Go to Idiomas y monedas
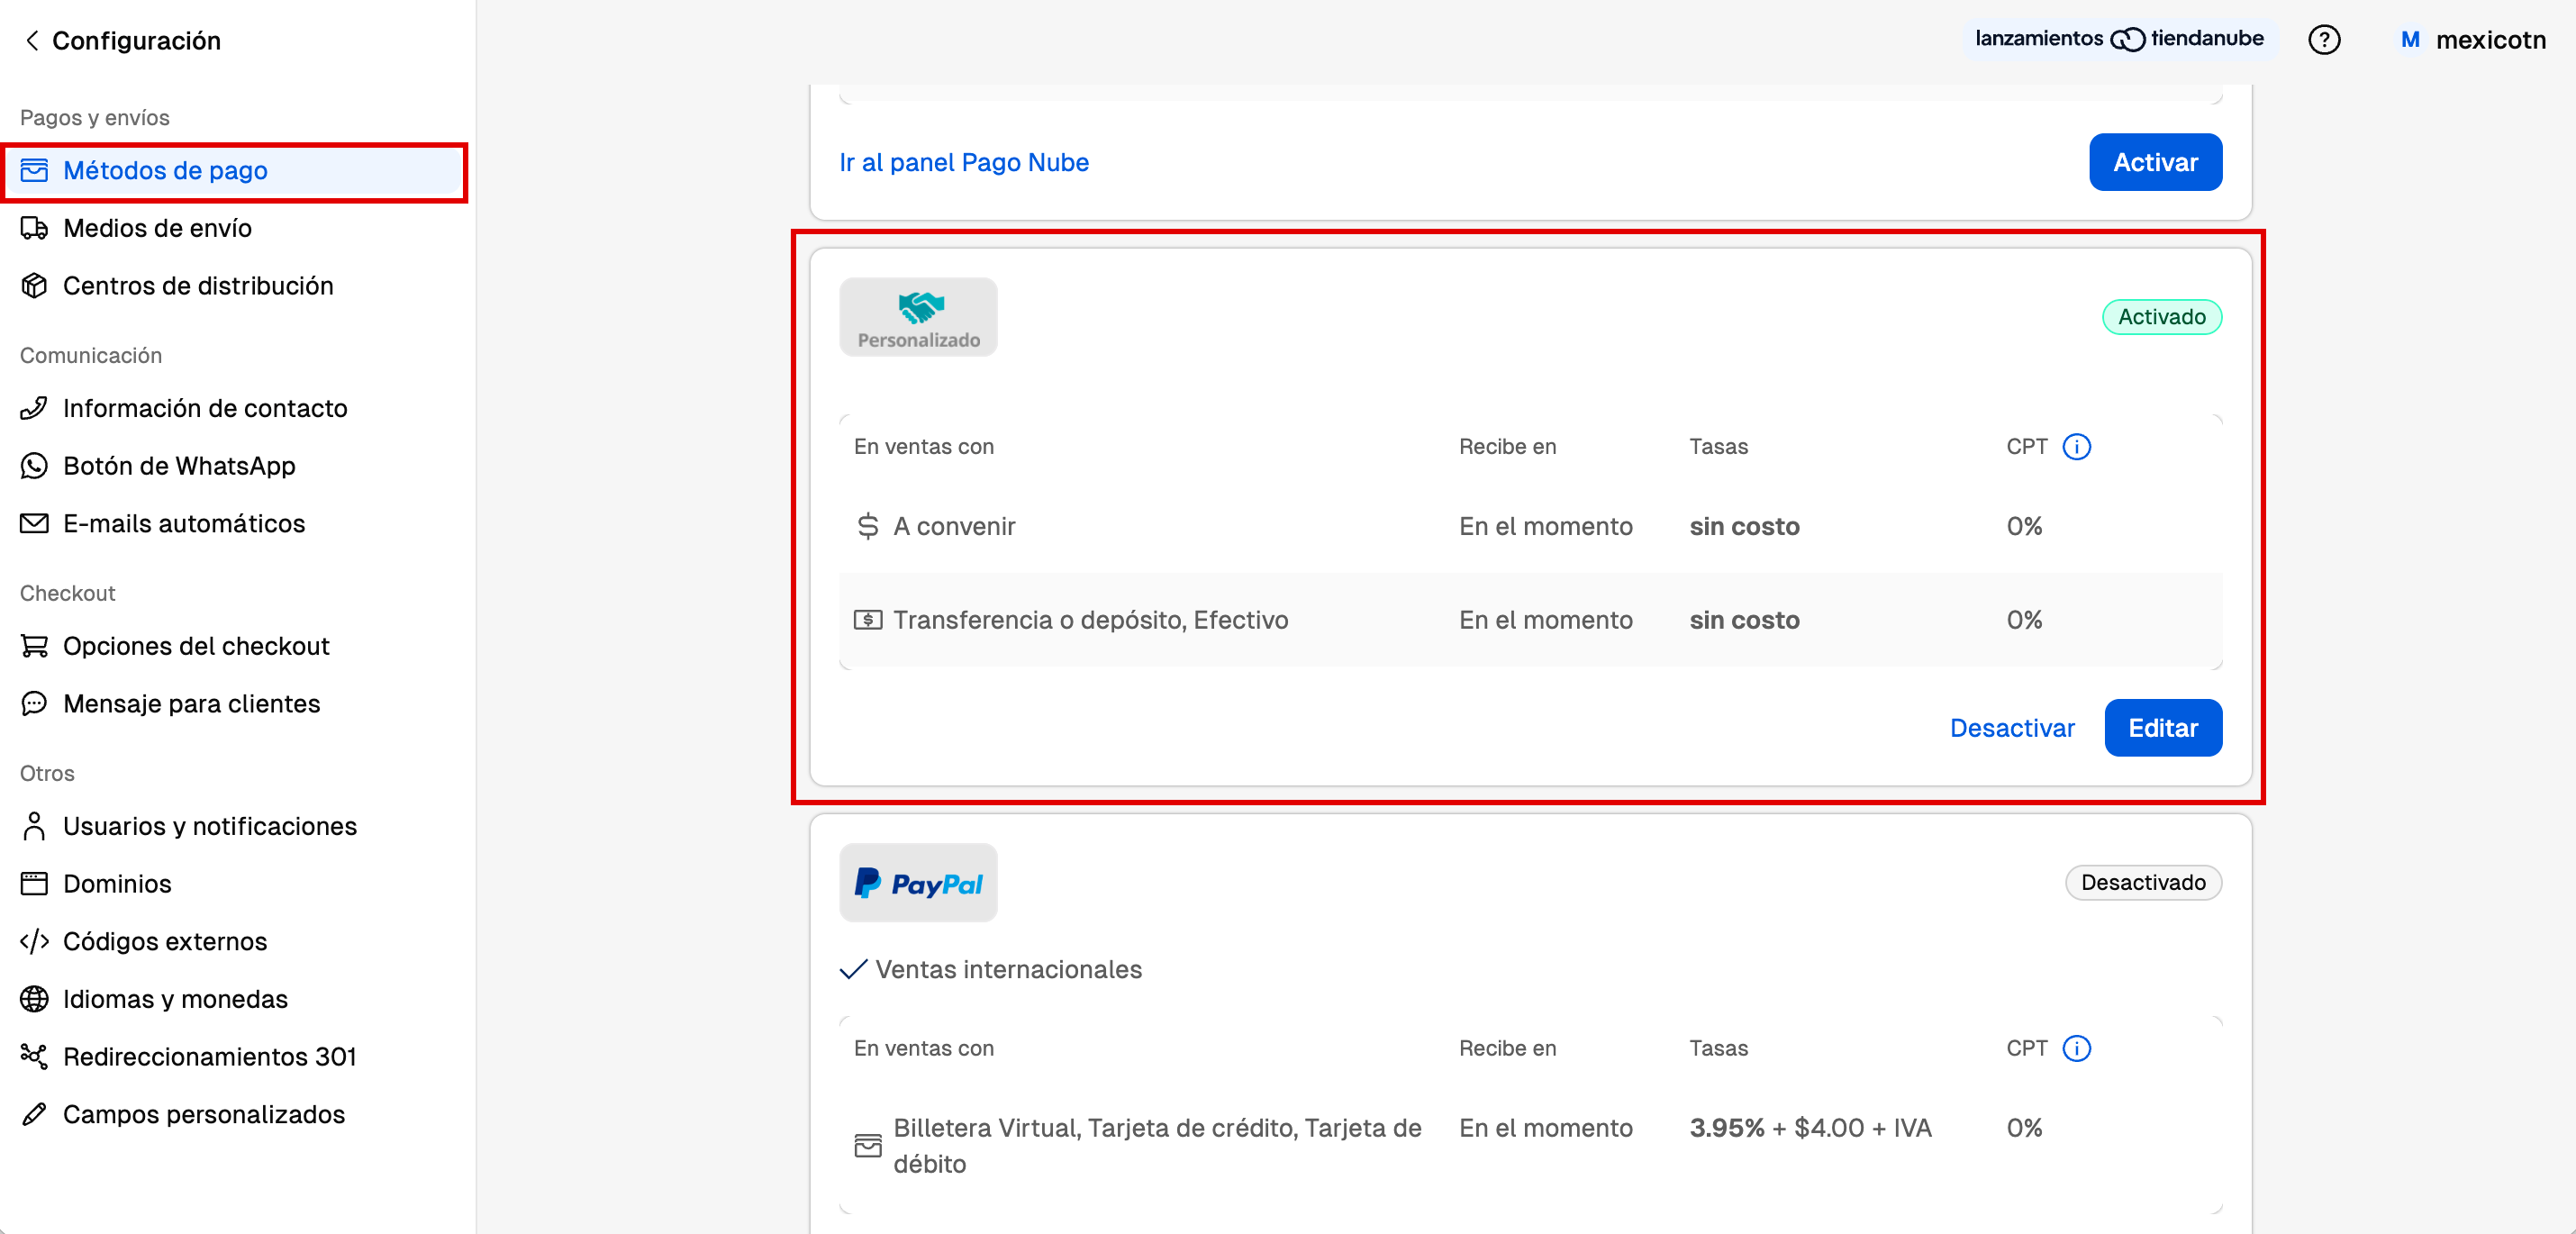 [x=175, y=999]
